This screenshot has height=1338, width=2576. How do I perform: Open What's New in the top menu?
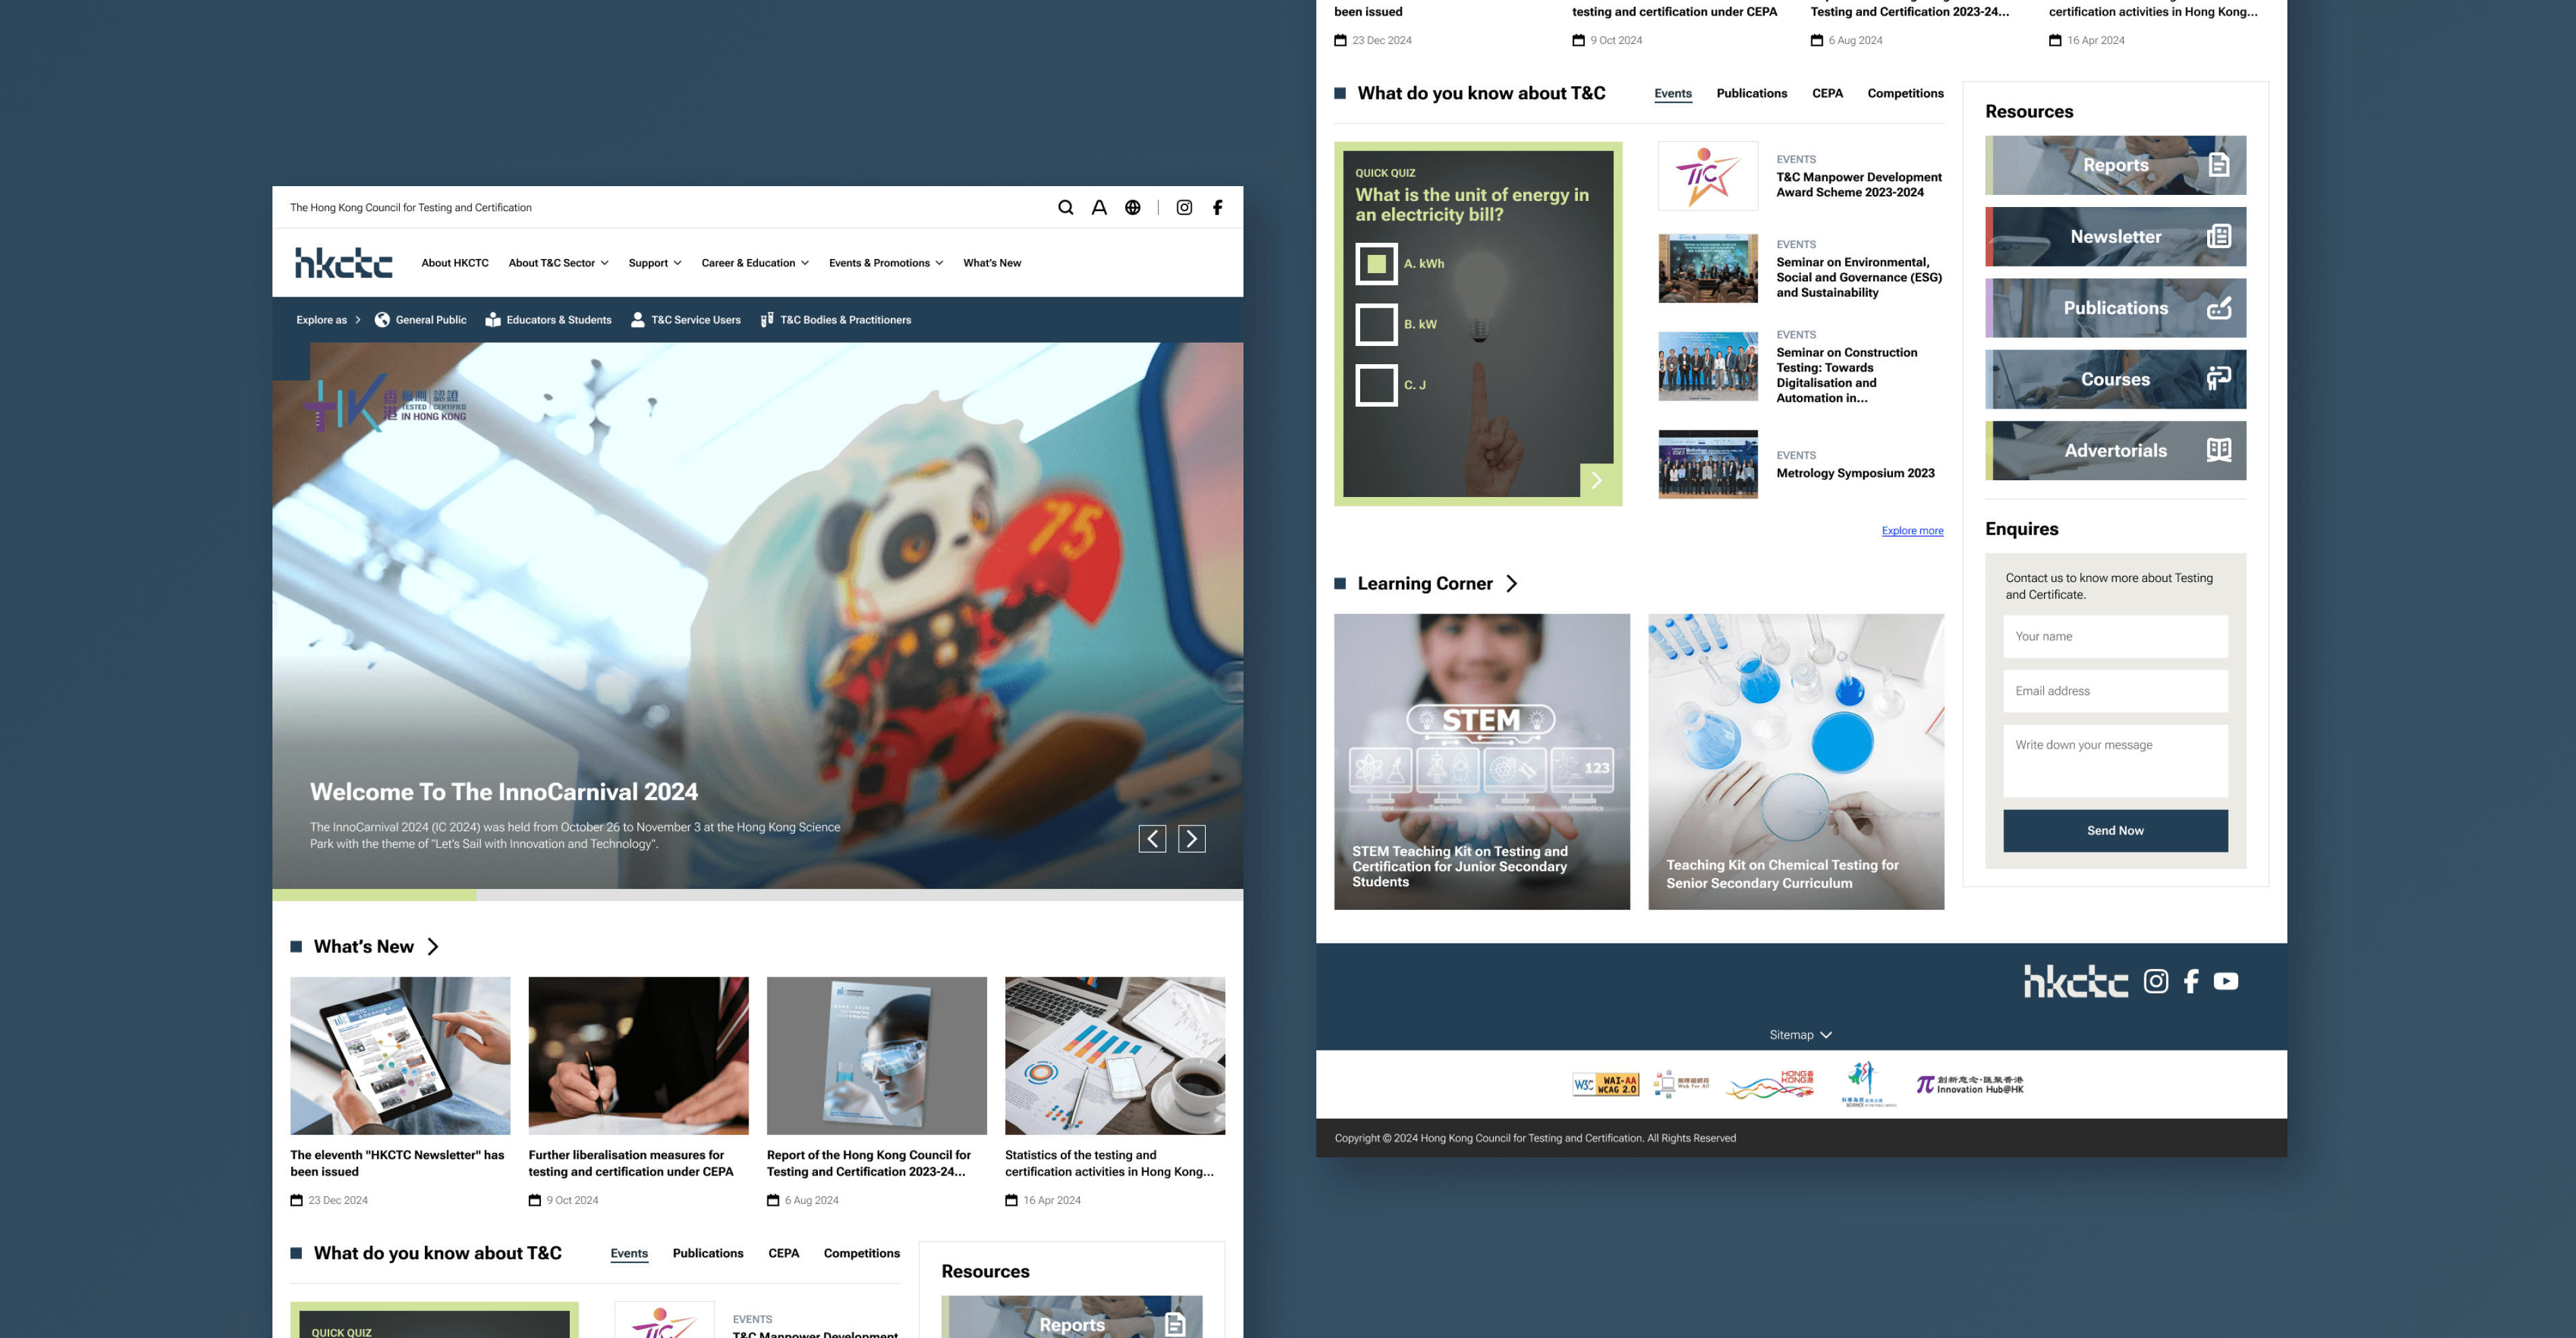(x=992, y=263)
